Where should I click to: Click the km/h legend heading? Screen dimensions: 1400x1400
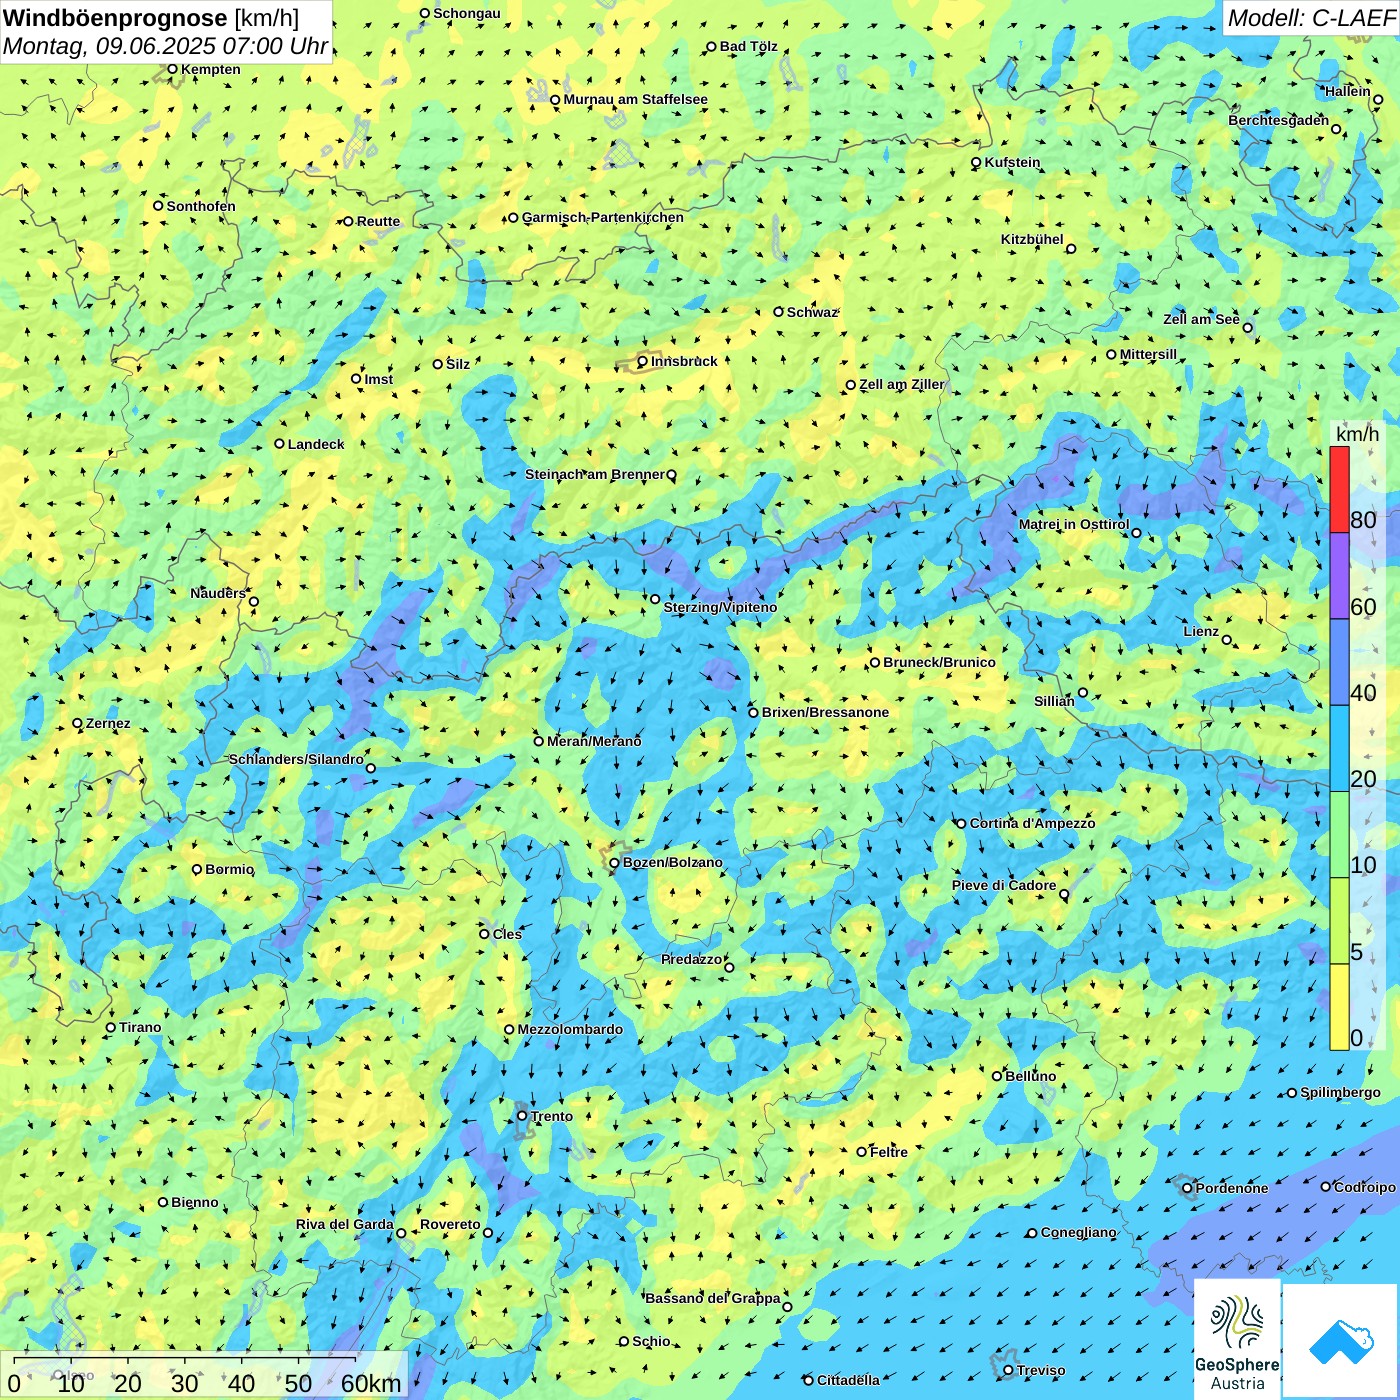click(1357, 434)
